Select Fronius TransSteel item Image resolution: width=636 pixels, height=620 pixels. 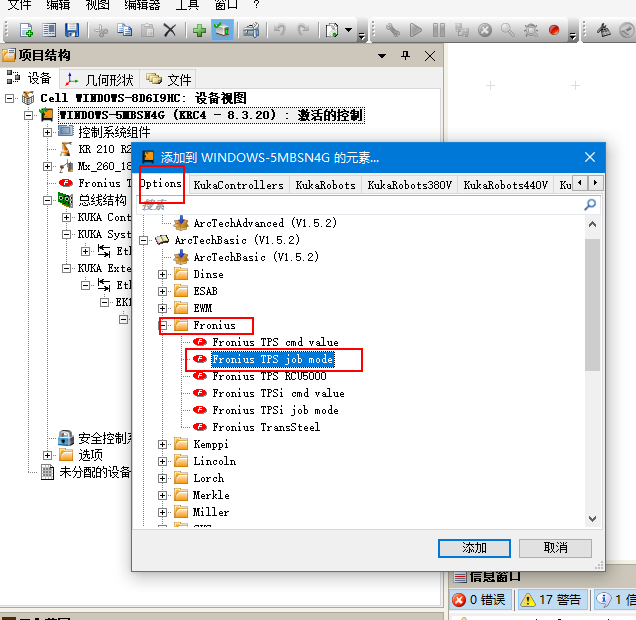point(266,427)
